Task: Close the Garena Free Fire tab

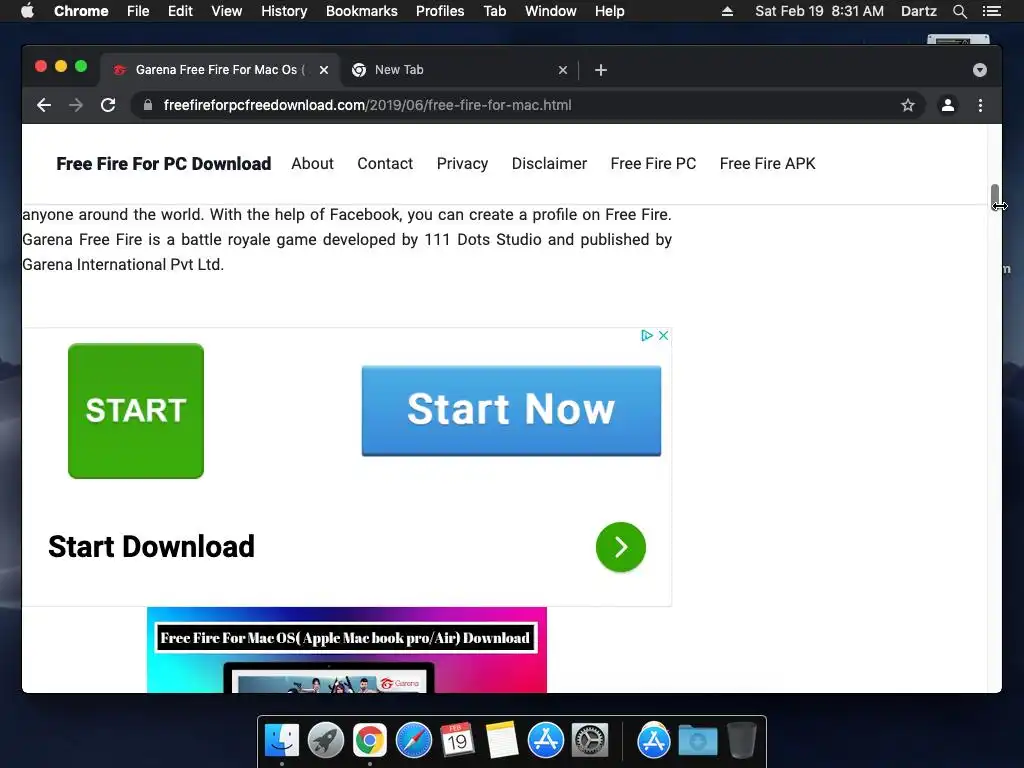Action: (x=324, y=70)
